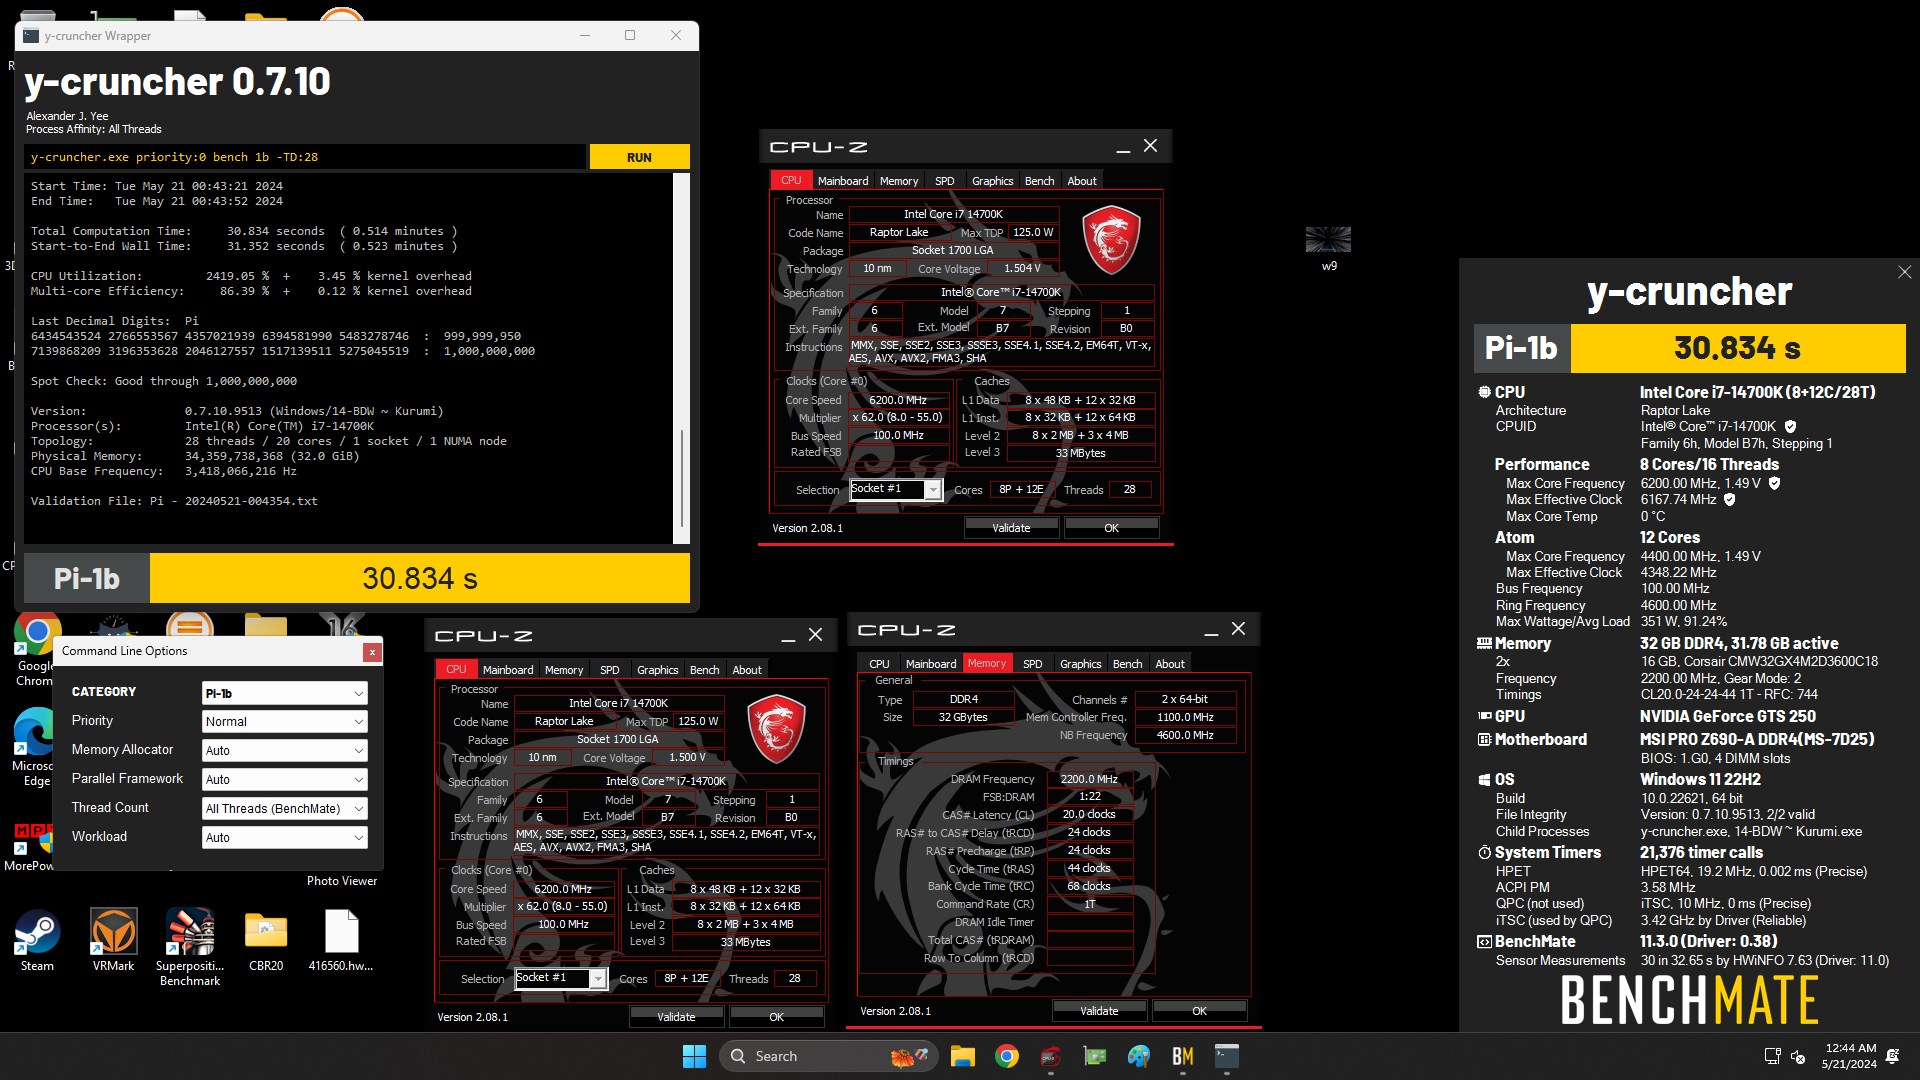Click 'MSI PRO Z690-A DDR4(MS-7D25)' motherboard text
The width and height of the screenshot is (1920, 1080).
pos(1757,740)
